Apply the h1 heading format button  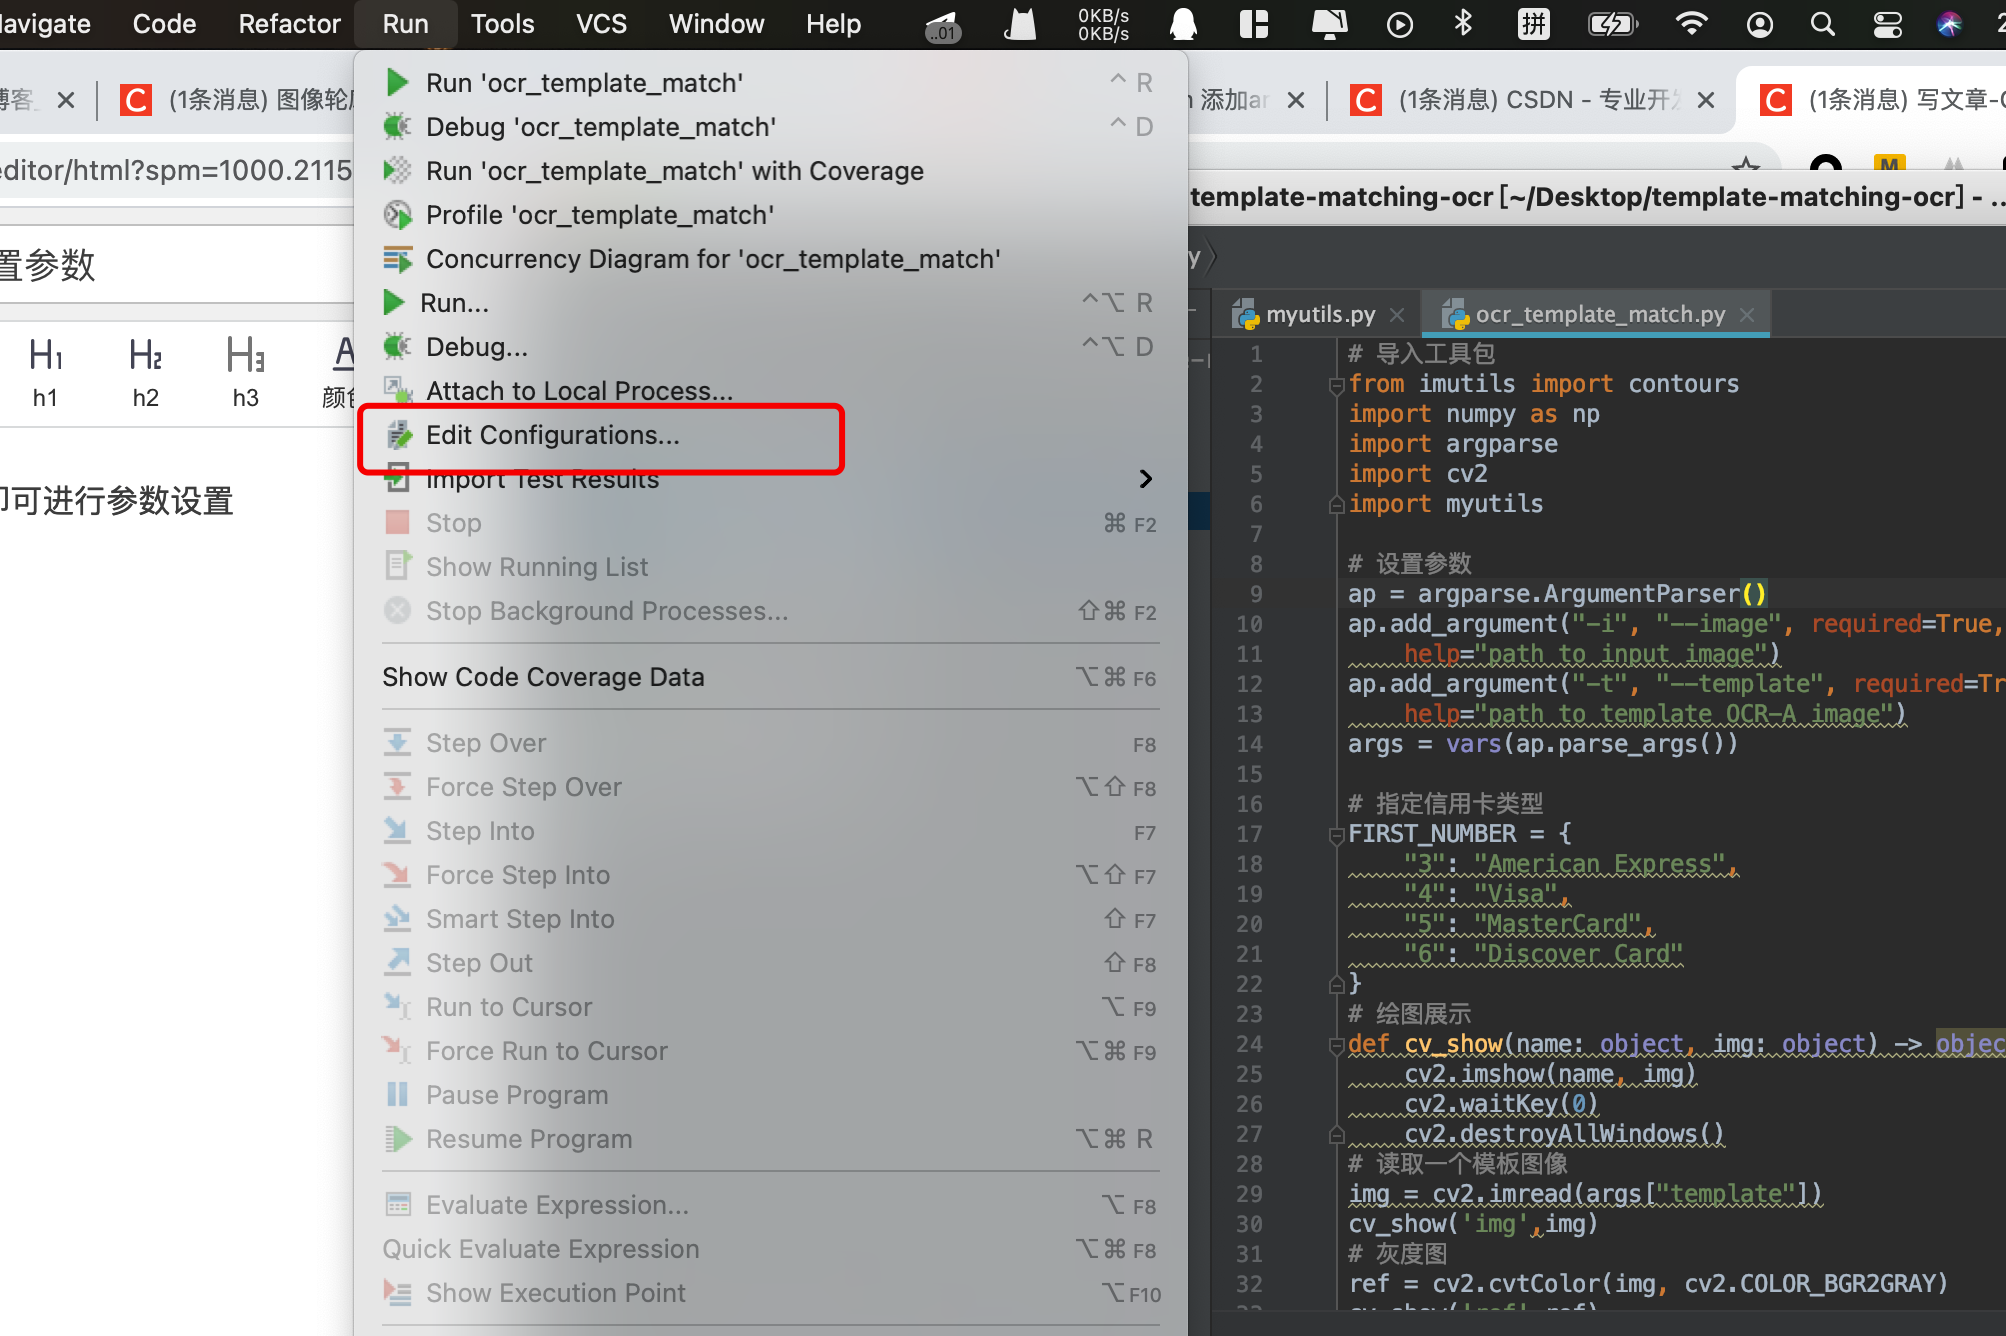pyautogui.click(x=45, y=372)
